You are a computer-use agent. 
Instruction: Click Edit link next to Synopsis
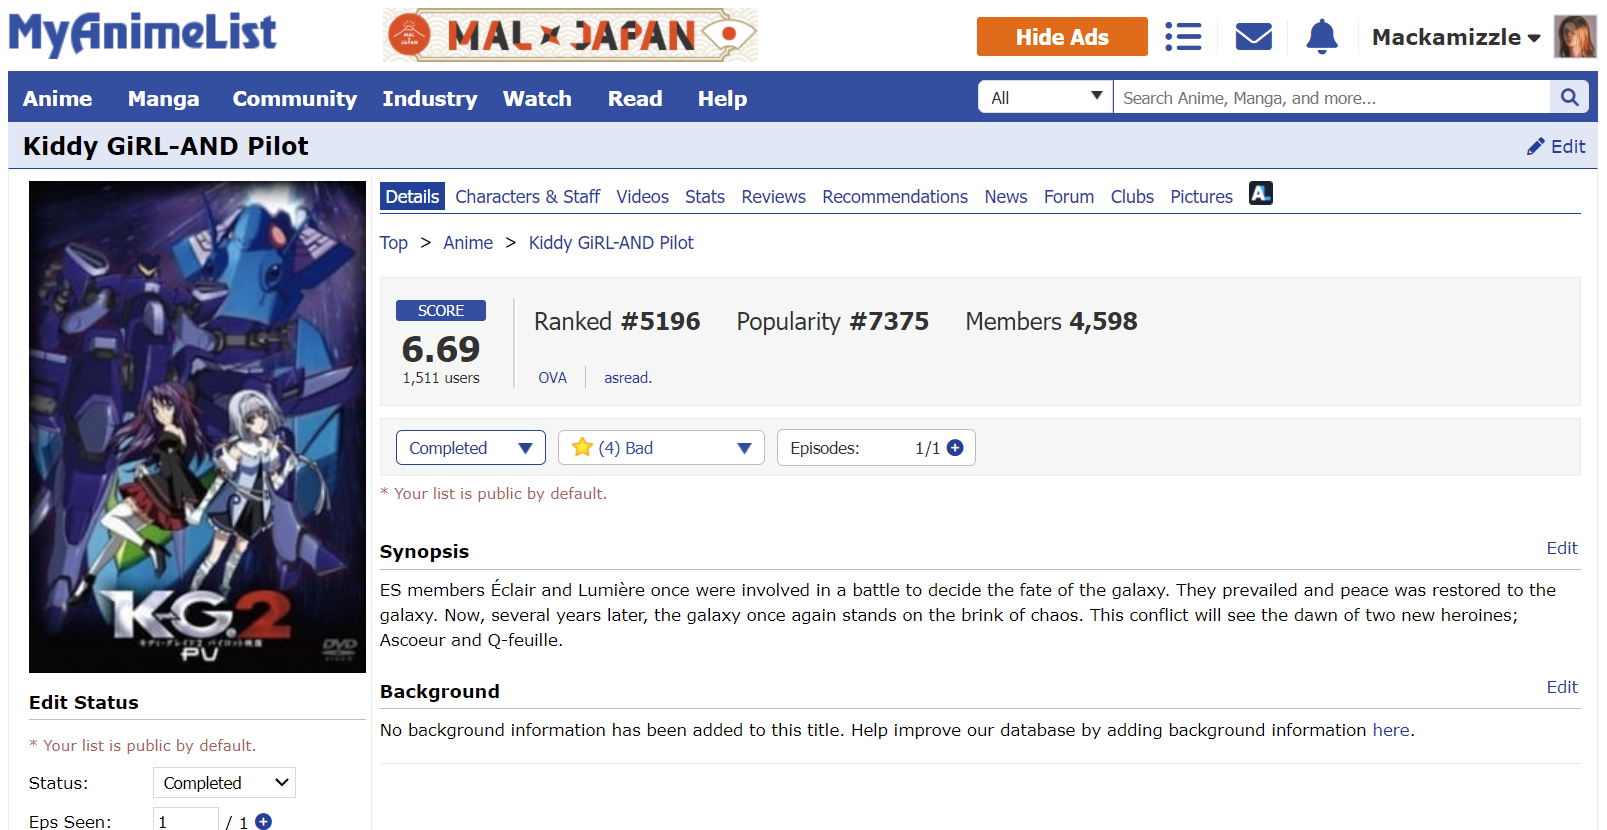point(1562,548)
